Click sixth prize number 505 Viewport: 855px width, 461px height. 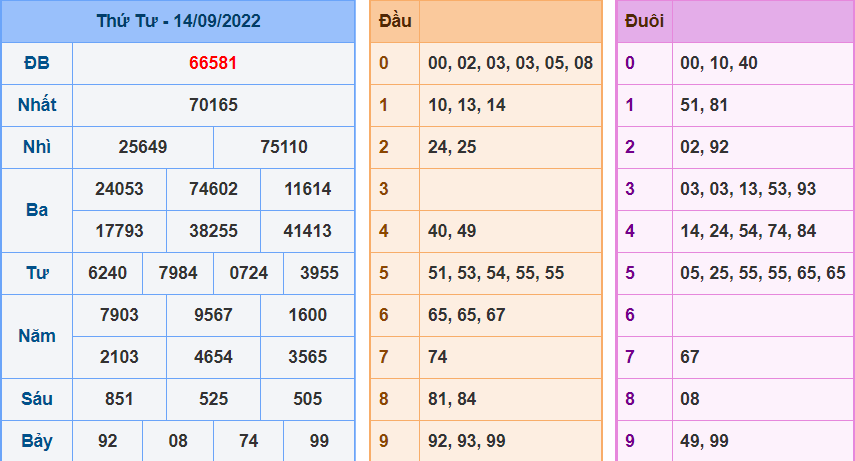pos(308,399)
